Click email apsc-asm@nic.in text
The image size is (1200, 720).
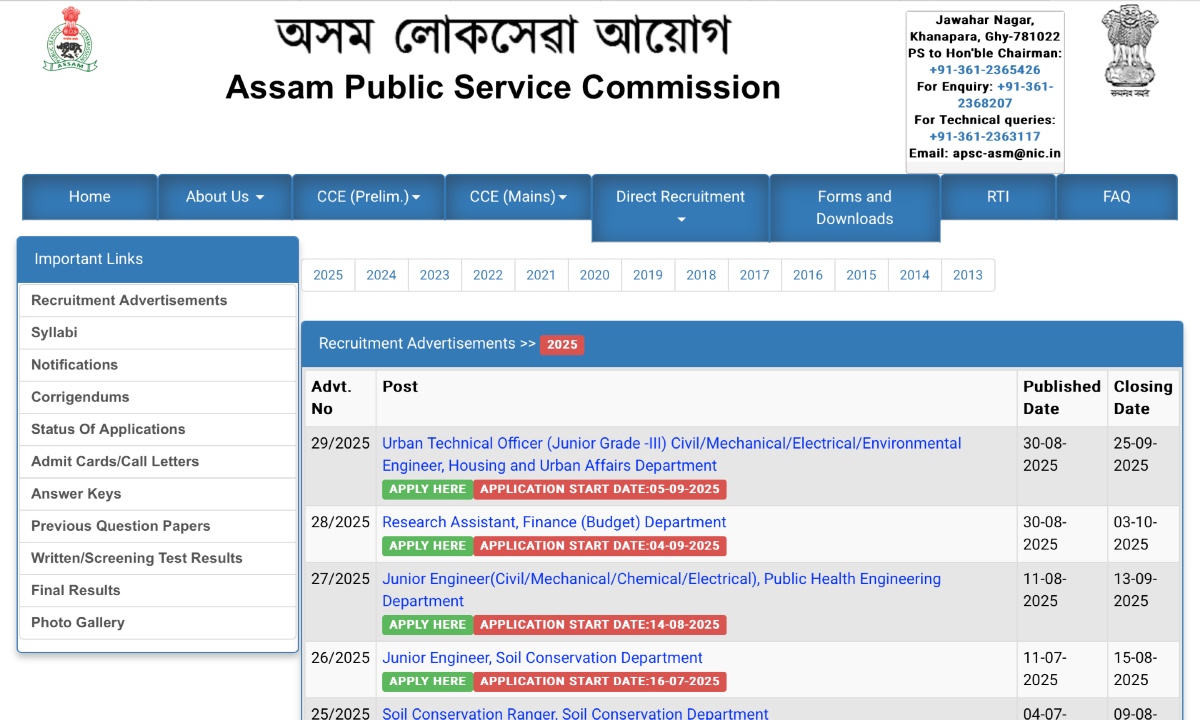pyautogui.click(x=1007, y=153)
